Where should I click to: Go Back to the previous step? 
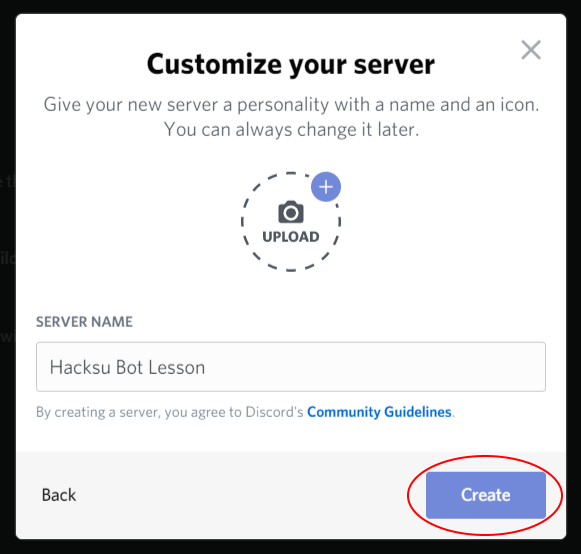[x=59, y=495]
